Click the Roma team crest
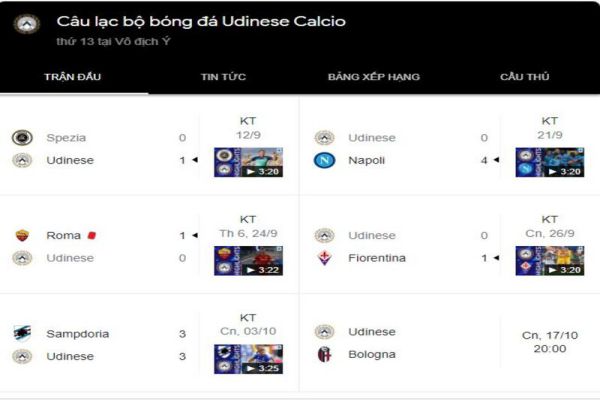600x400 pixels. [x=22, y=236]
